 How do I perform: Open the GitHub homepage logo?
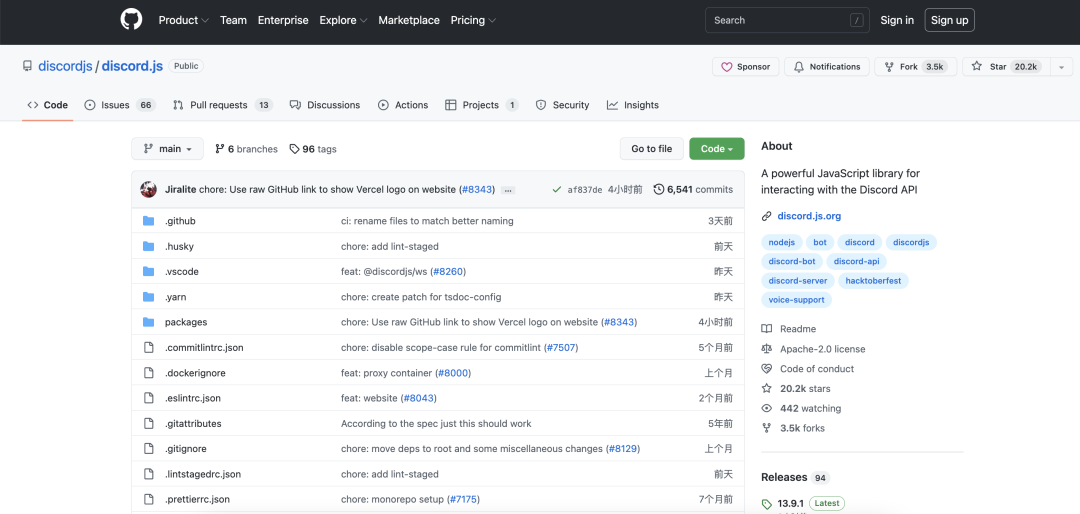tap(132, 20)
